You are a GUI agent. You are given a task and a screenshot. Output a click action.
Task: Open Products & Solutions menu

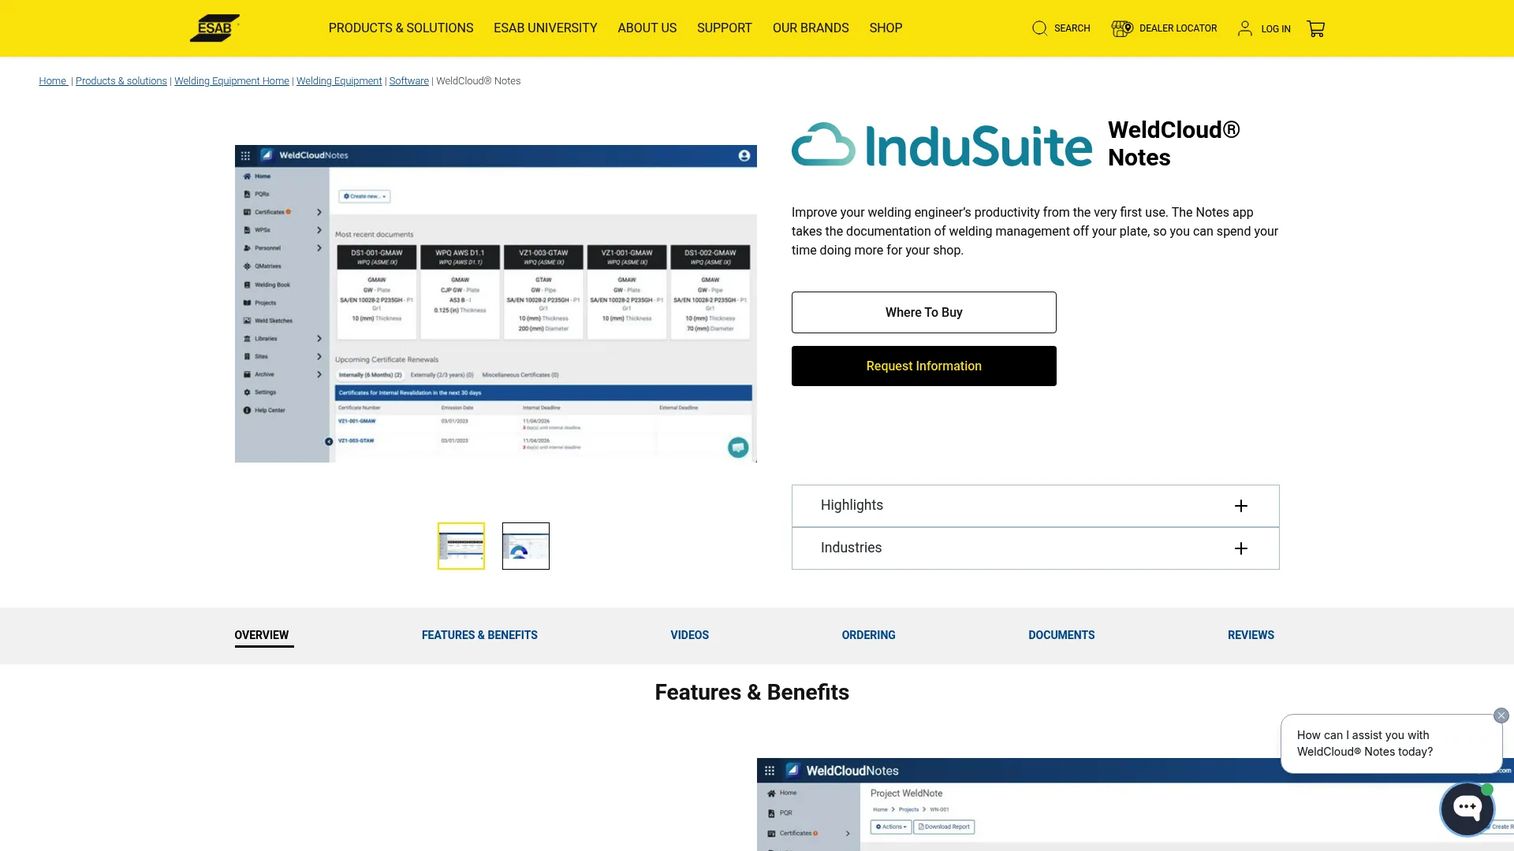(x=401, y=28)
